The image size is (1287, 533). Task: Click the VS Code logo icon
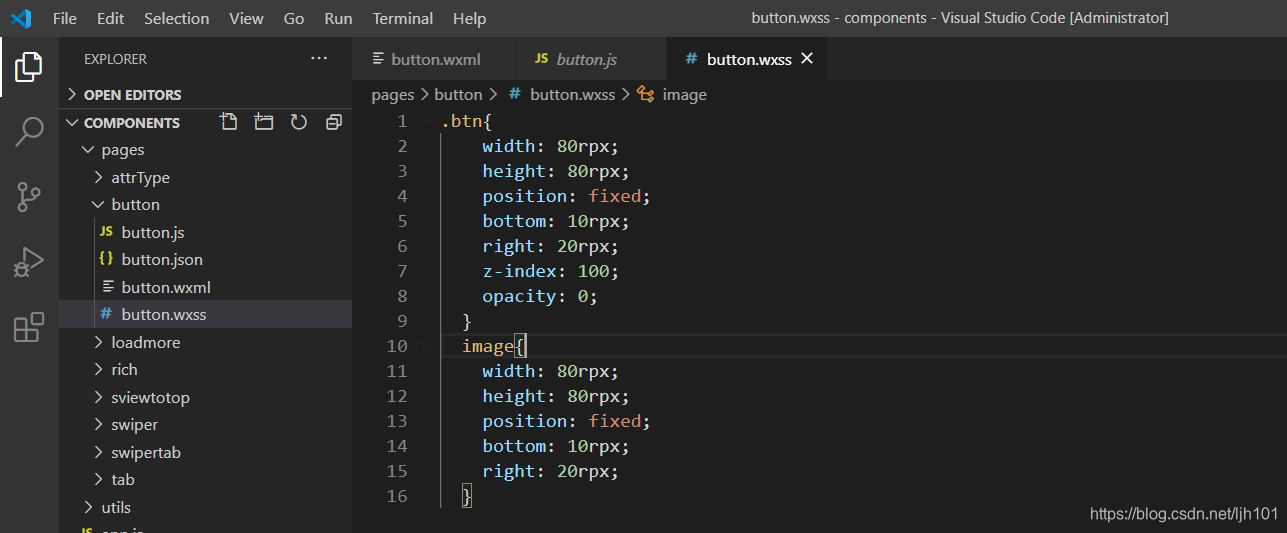click(x=21, y=18)
